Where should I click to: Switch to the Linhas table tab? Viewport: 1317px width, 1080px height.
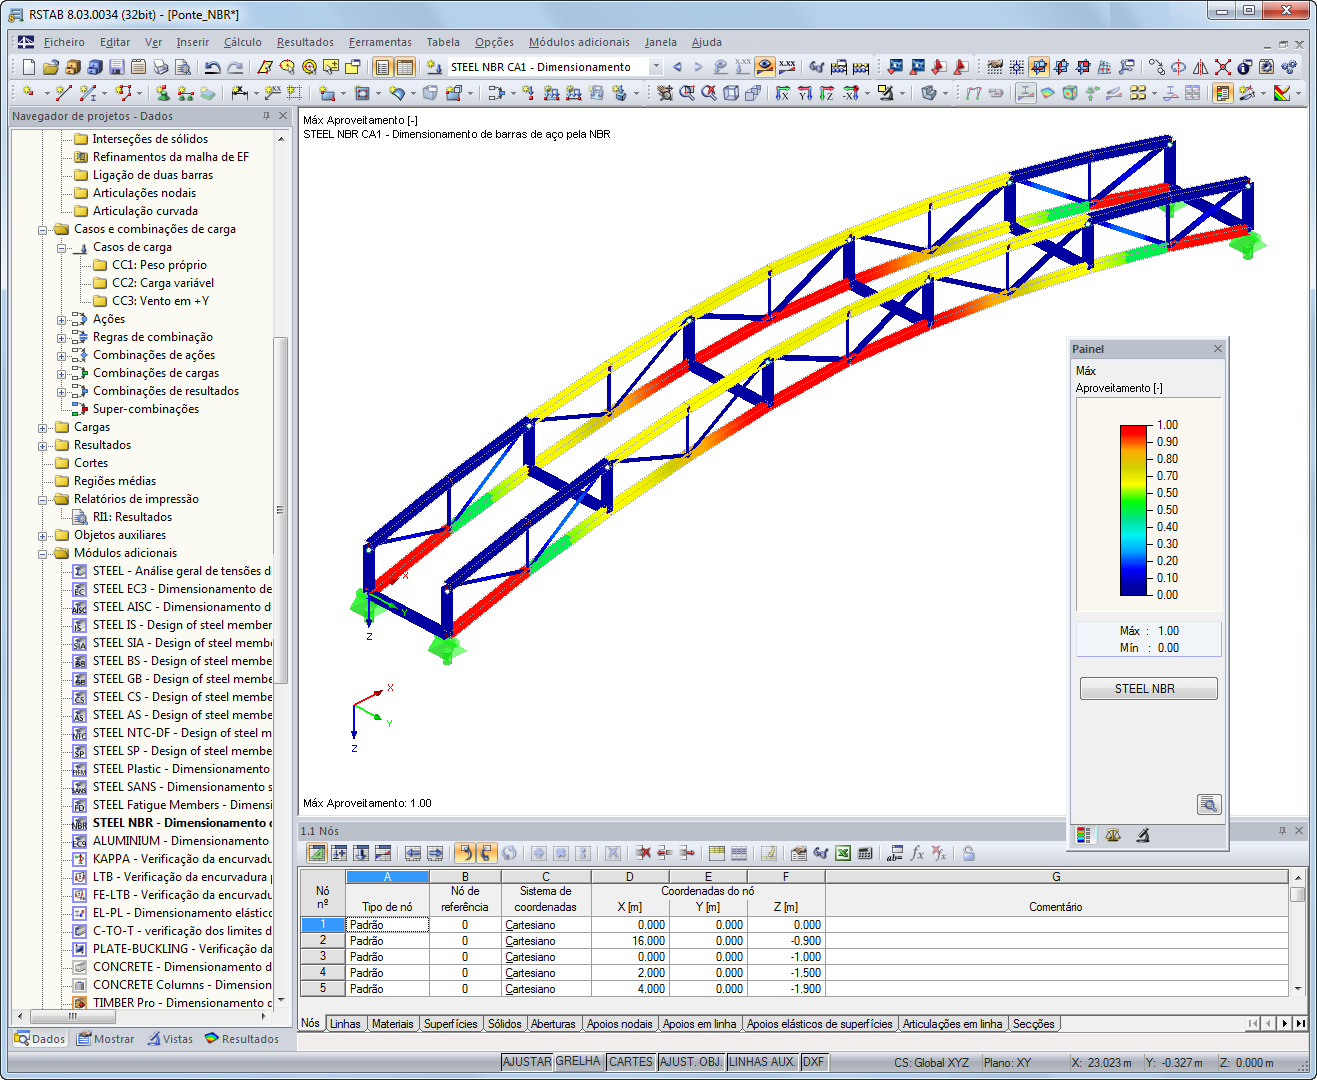coord(344,1024)
